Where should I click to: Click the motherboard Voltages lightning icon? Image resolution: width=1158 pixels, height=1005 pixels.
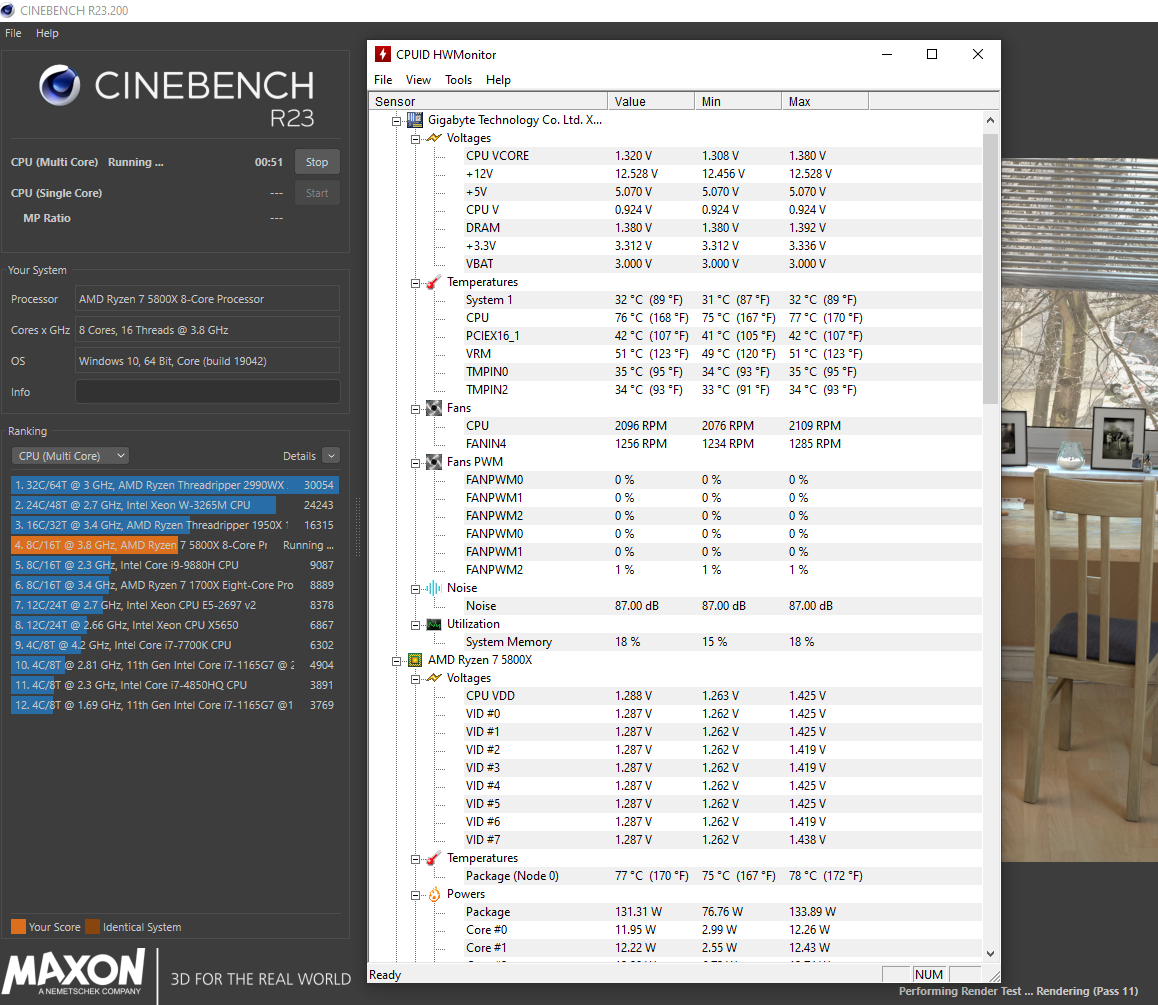[434, 138]
